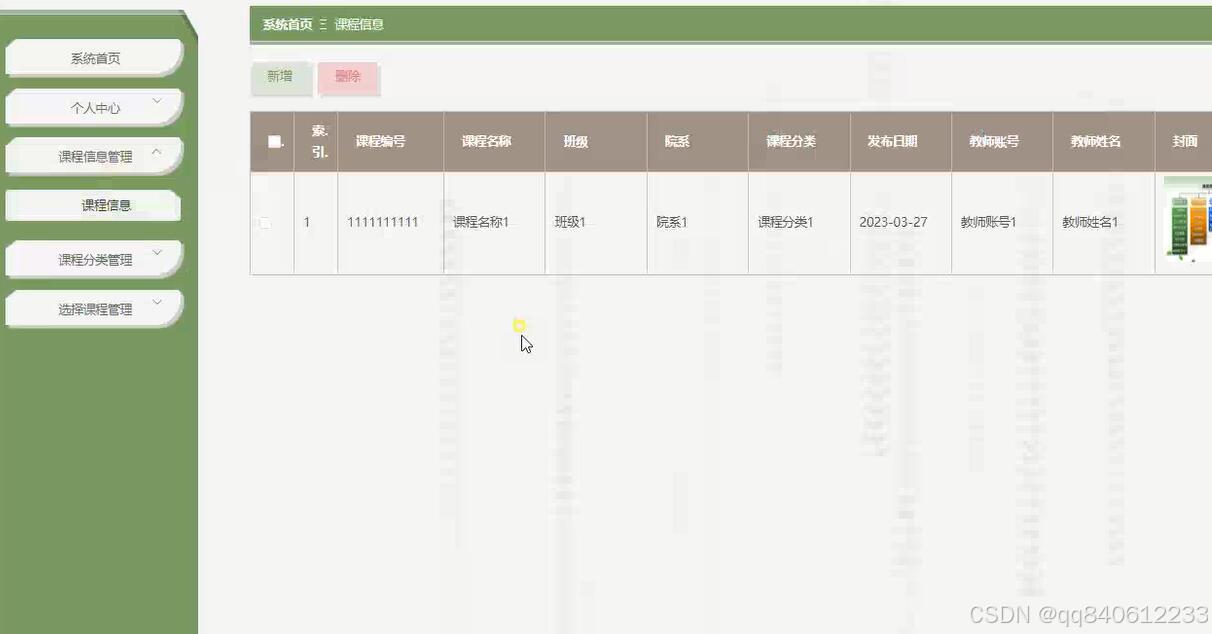Select 课程信息 in the sidebar submenu
This screenshot has width=1212, height=634.
(x=94, y=205)
